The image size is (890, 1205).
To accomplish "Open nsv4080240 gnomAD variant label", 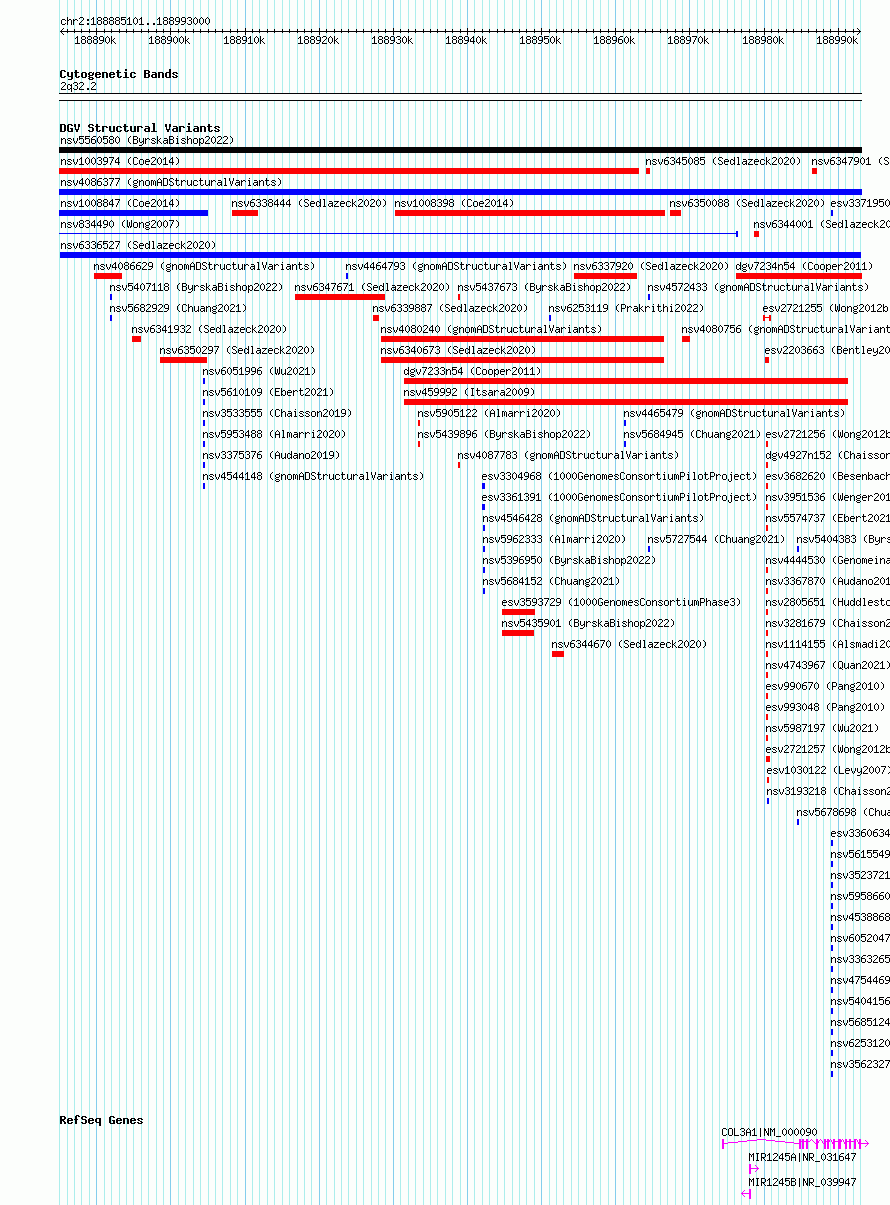I will [x=491, y=329].
